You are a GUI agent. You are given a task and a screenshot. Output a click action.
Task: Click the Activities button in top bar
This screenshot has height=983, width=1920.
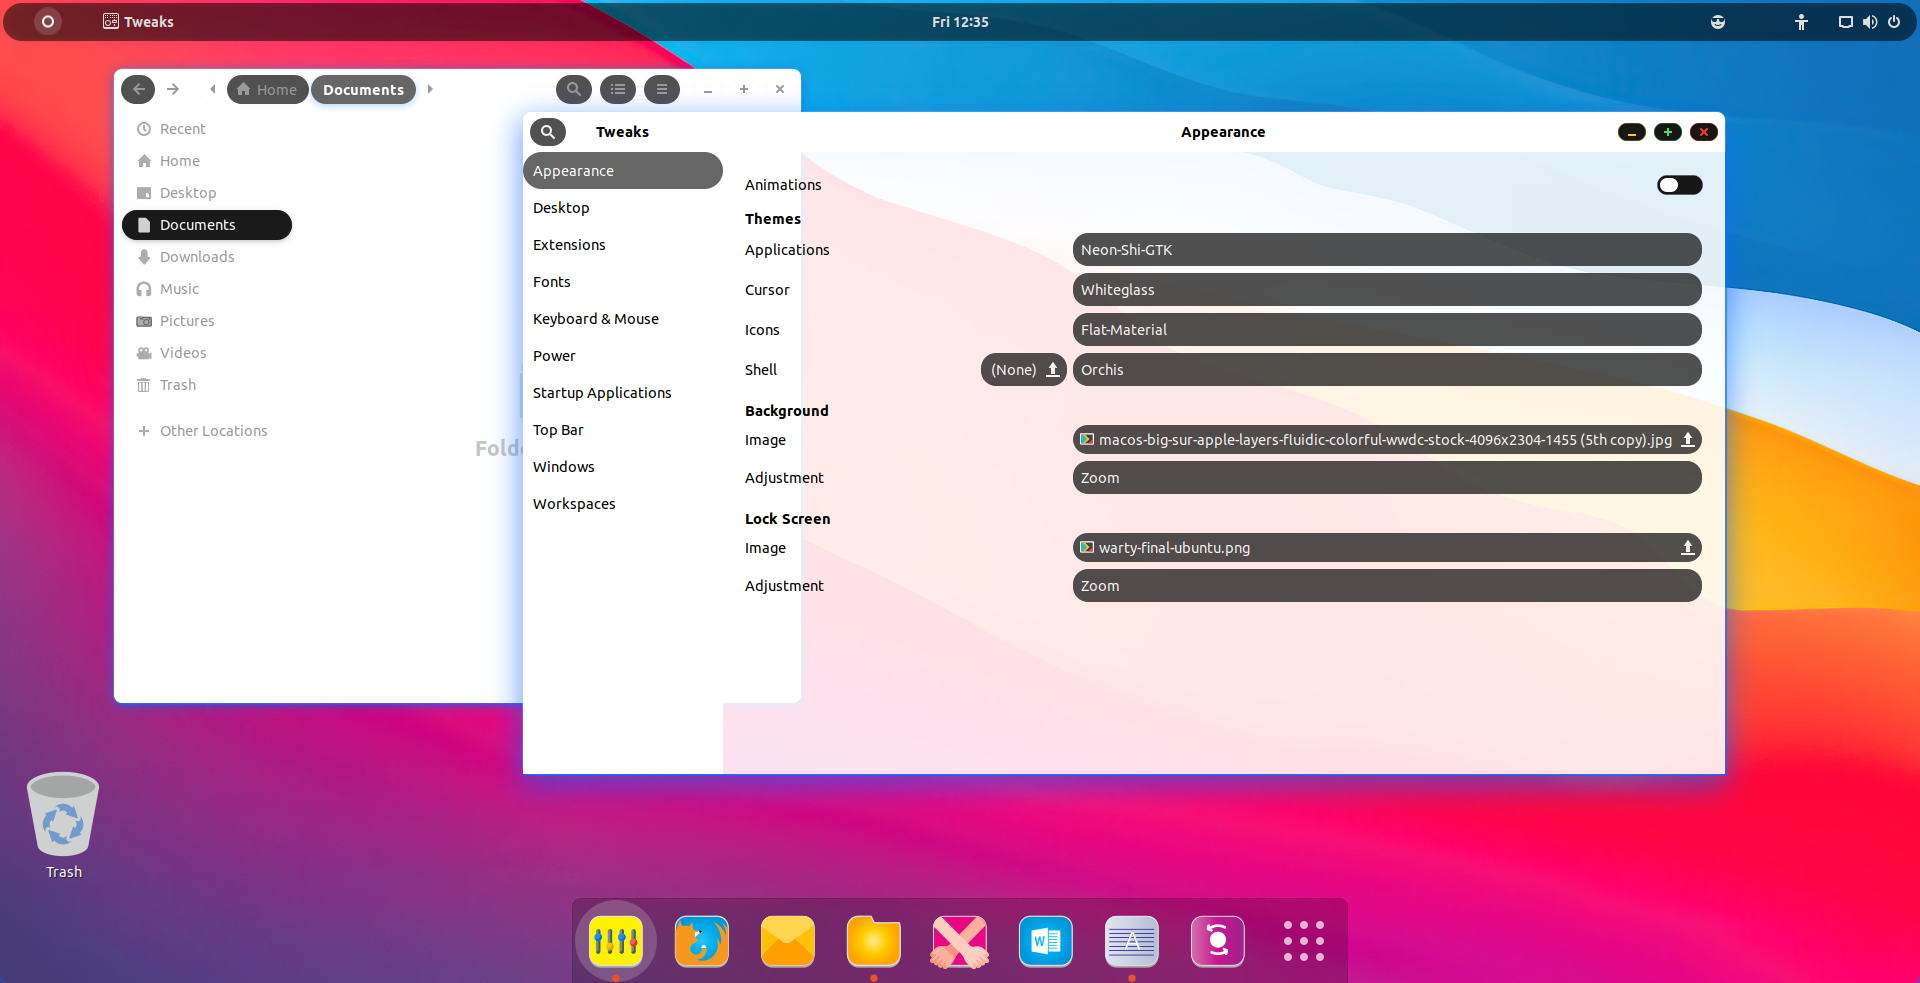[47, 21]
